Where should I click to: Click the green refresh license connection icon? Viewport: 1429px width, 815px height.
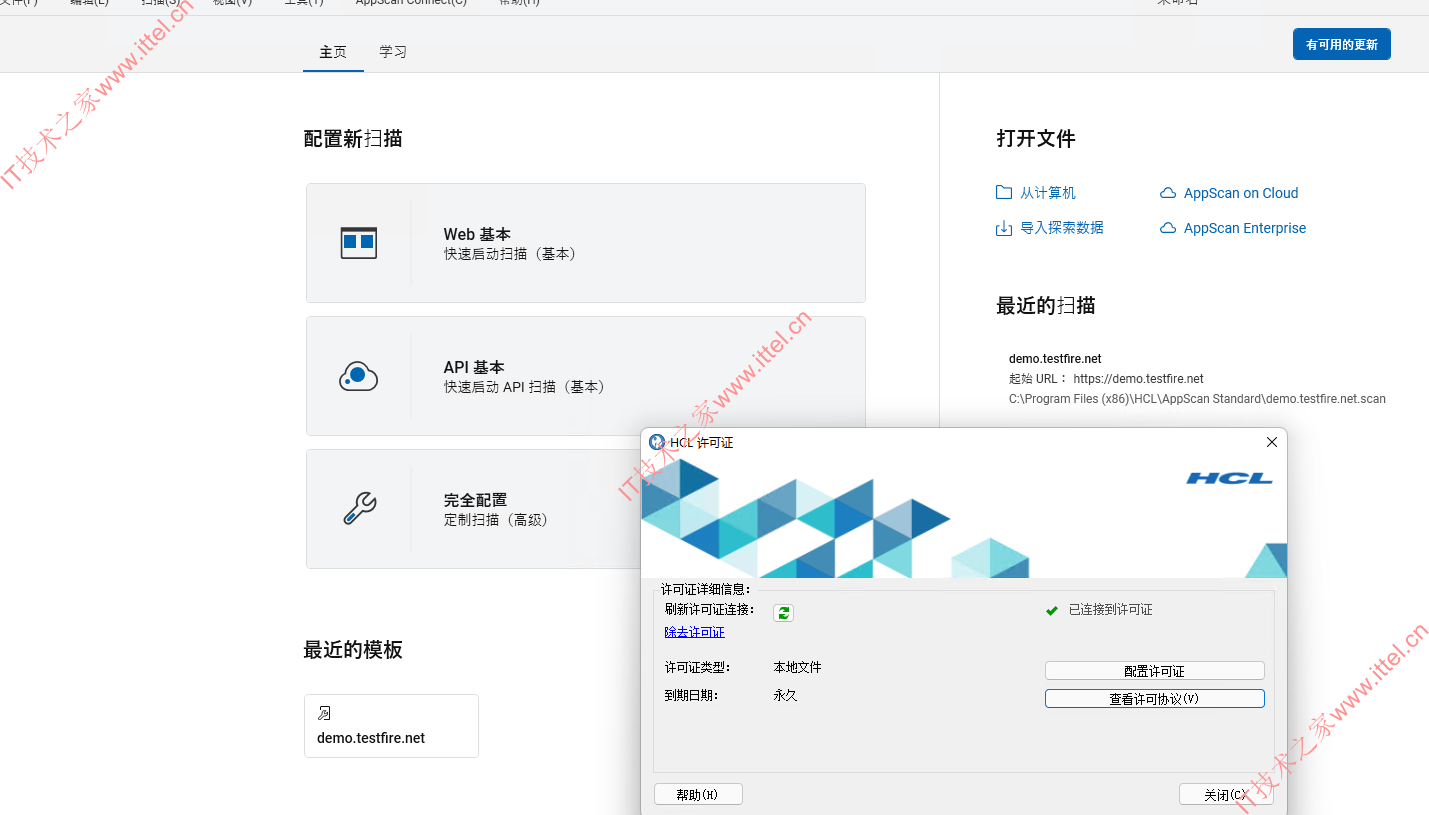783,613
